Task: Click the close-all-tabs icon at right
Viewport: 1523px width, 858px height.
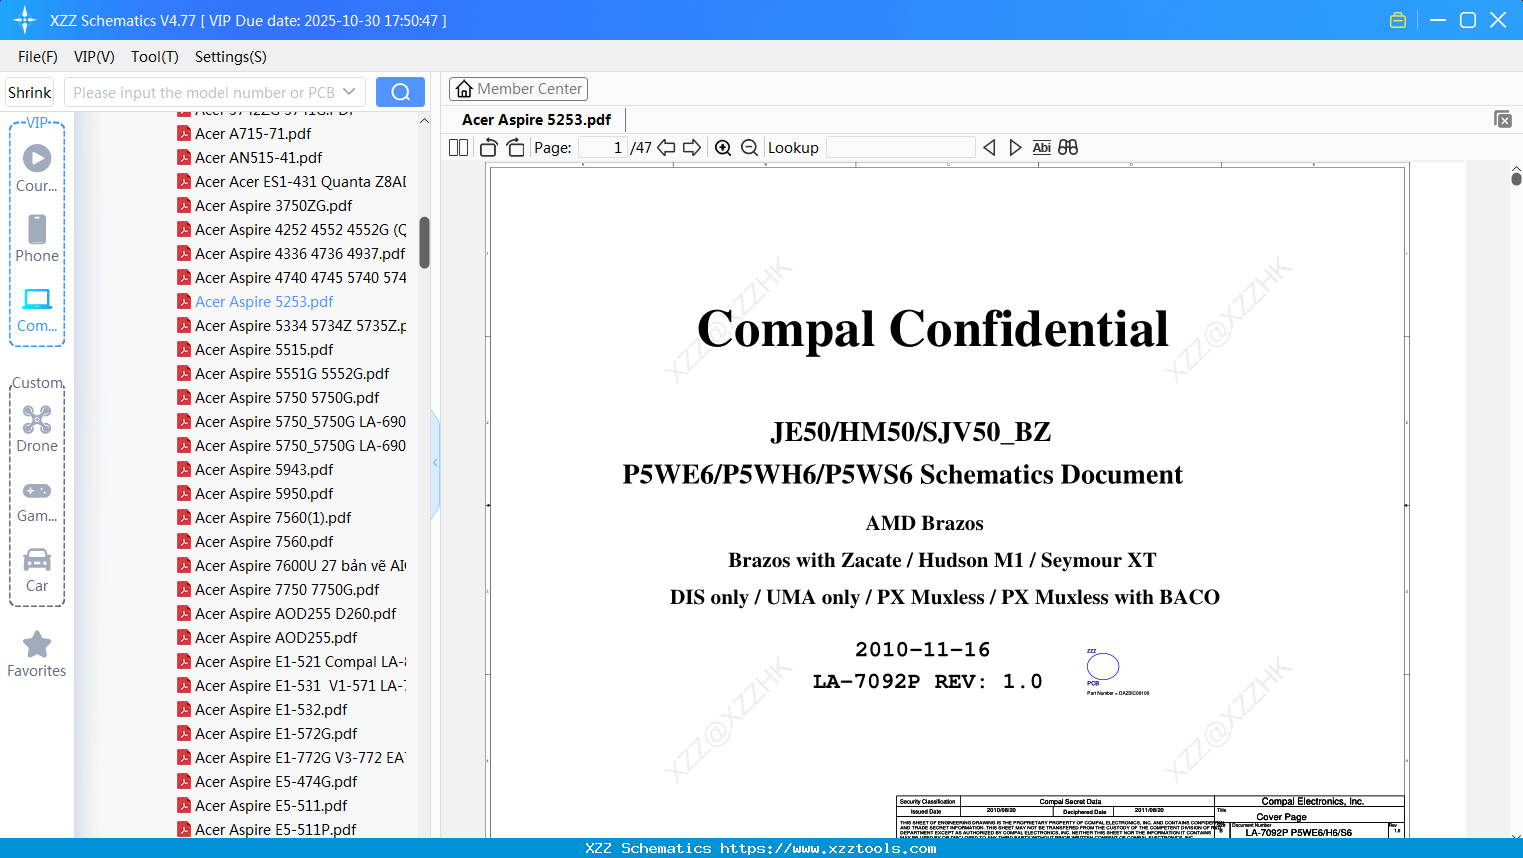Action: pos(1502,119)
